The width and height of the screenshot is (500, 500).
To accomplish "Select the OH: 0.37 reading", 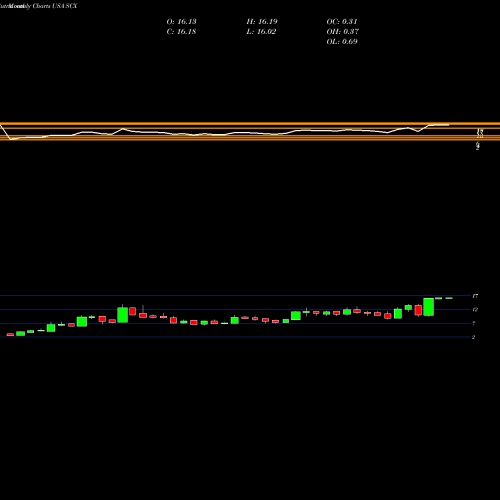I will [343, 32].
